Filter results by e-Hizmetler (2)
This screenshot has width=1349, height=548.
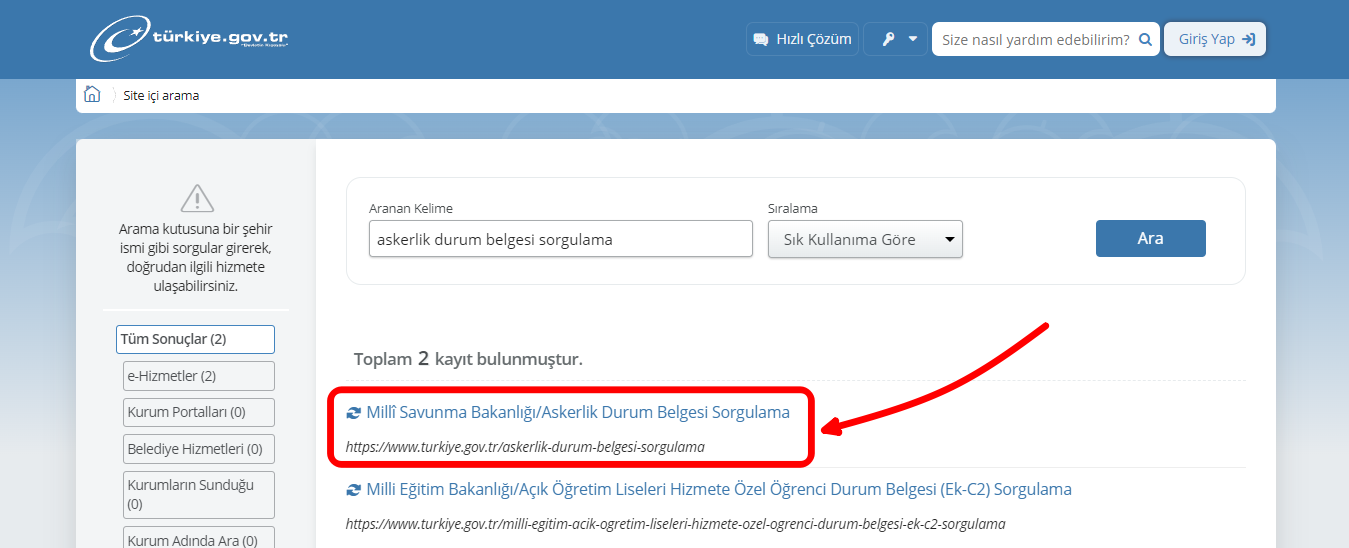tap(198, 376)
